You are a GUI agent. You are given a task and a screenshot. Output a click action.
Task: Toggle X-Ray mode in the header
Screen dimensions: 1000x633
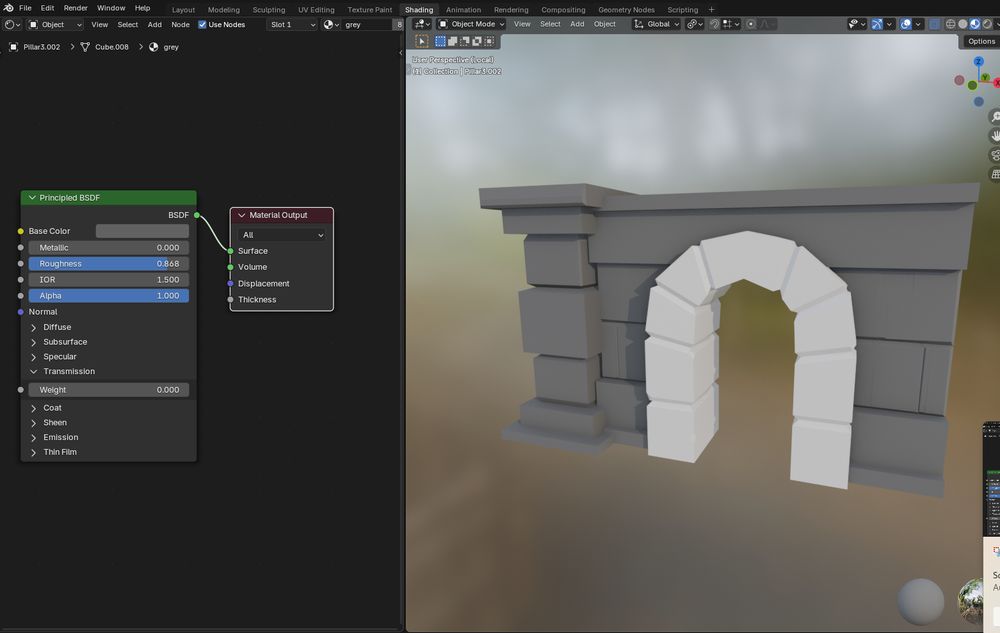pyautogui.click(x=933, y=23)
